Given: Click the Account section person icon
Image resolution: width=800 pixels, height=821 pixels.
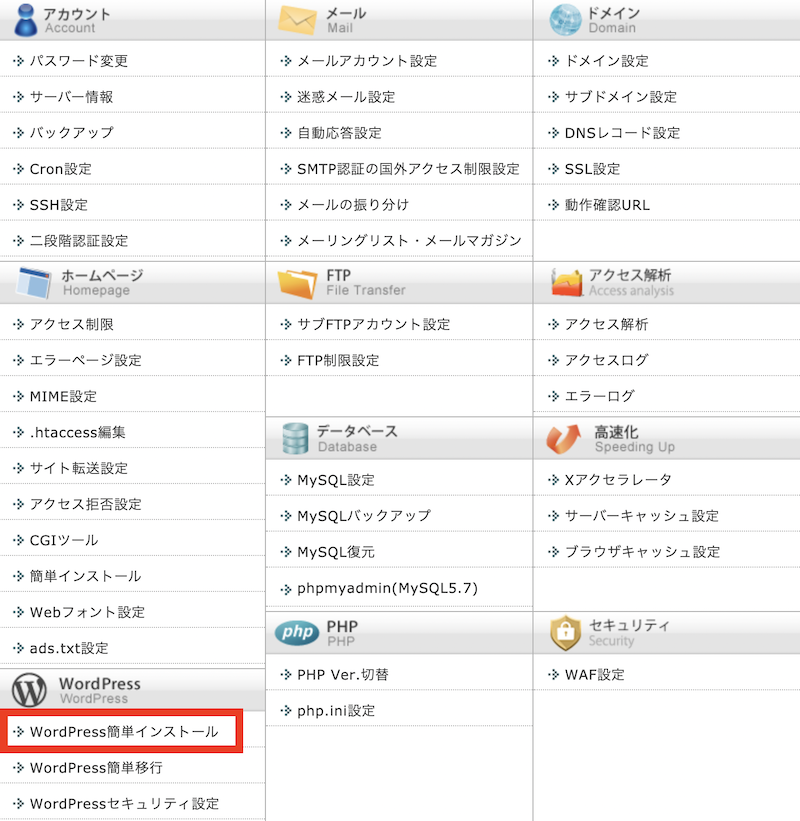Looking at the screenshot, I should 25,20.
